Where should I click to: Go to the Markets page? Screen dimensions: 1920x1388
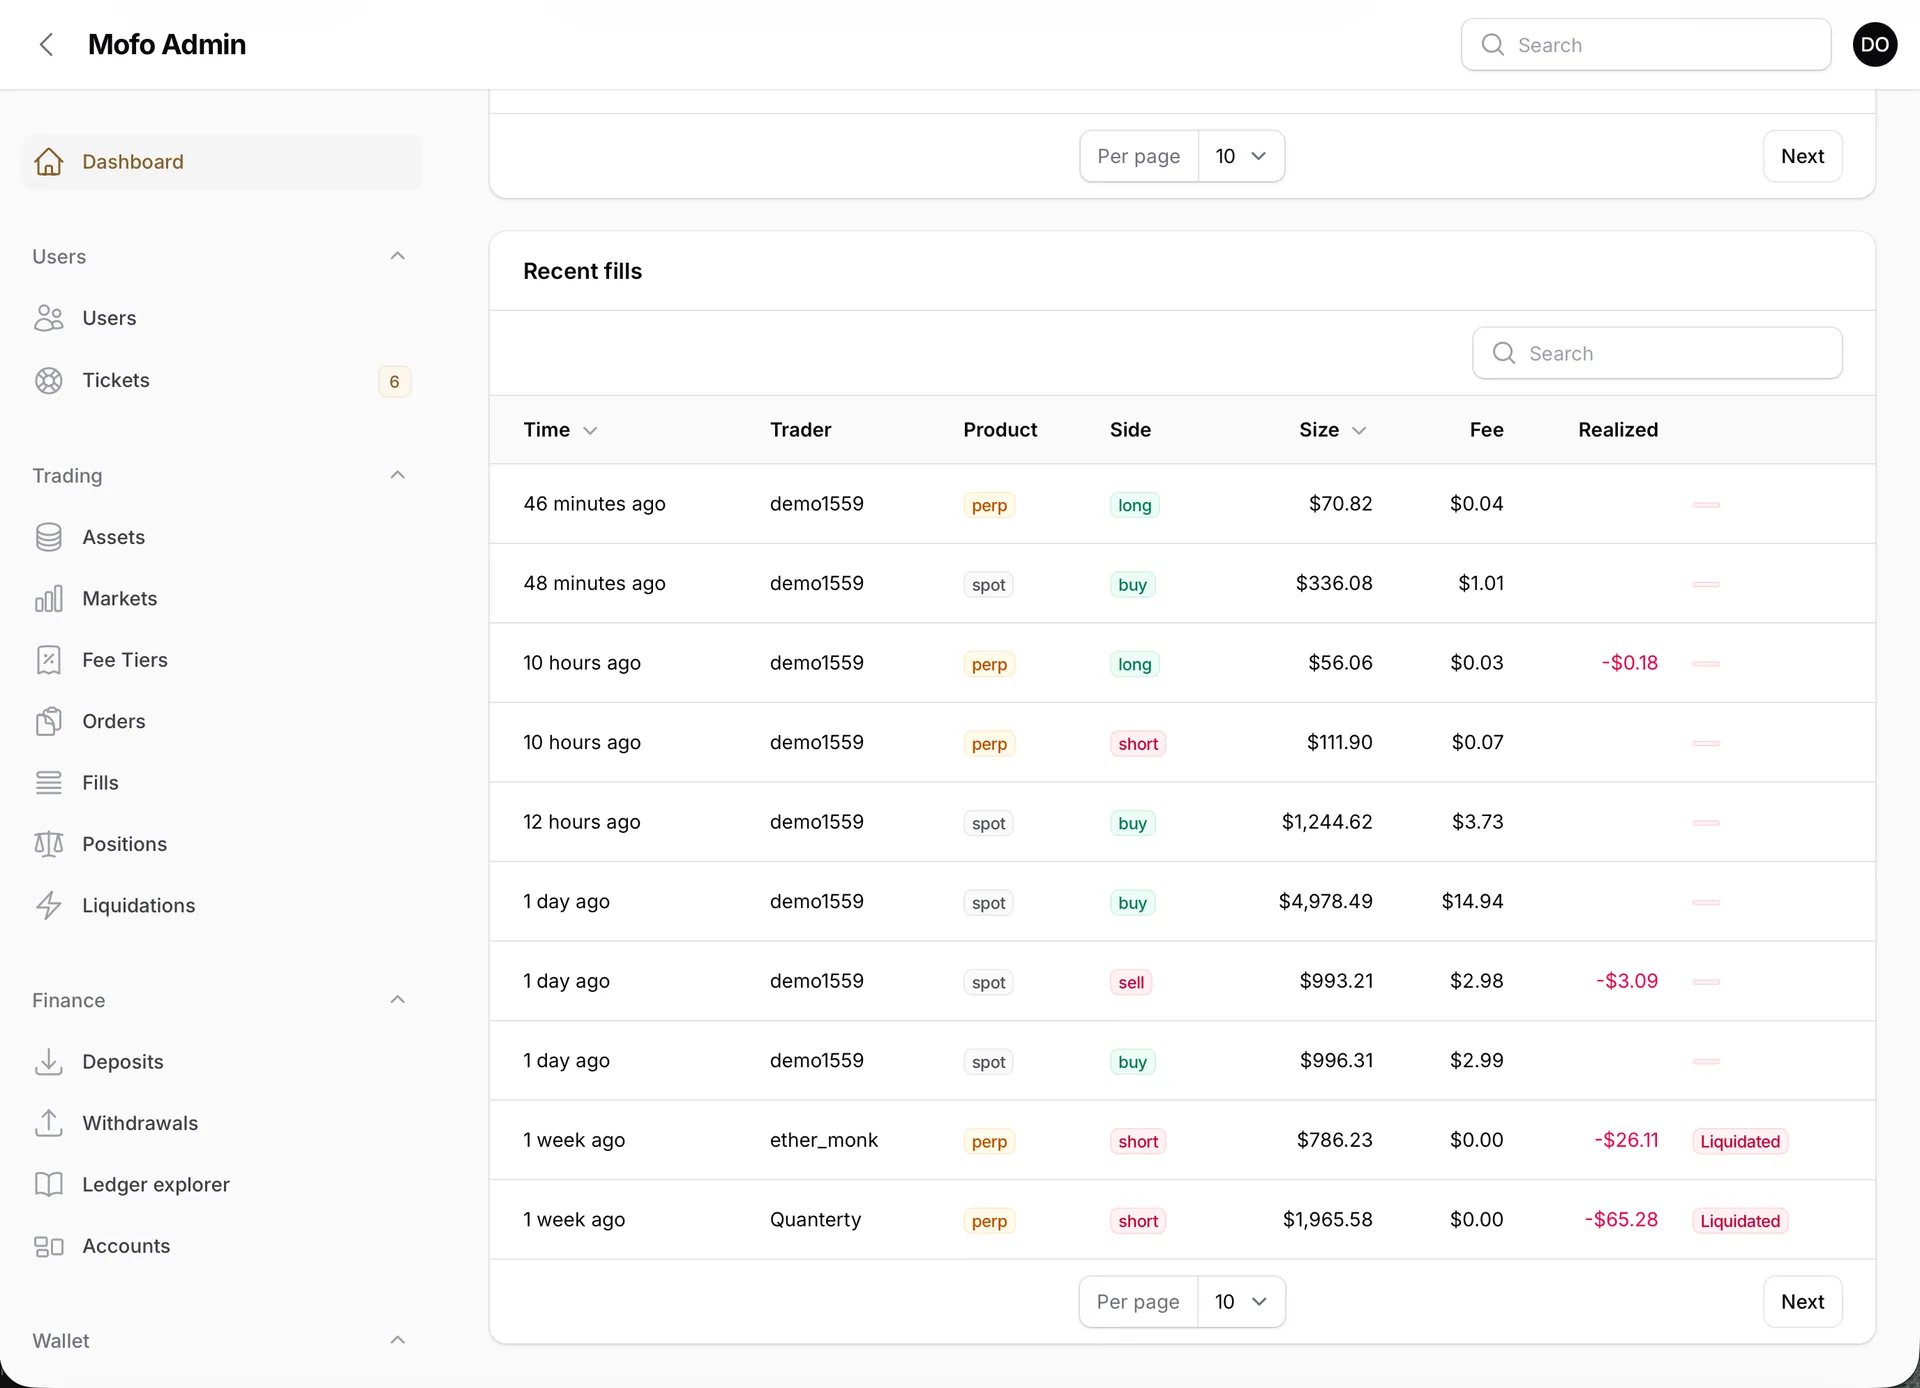tap(222, 598)
